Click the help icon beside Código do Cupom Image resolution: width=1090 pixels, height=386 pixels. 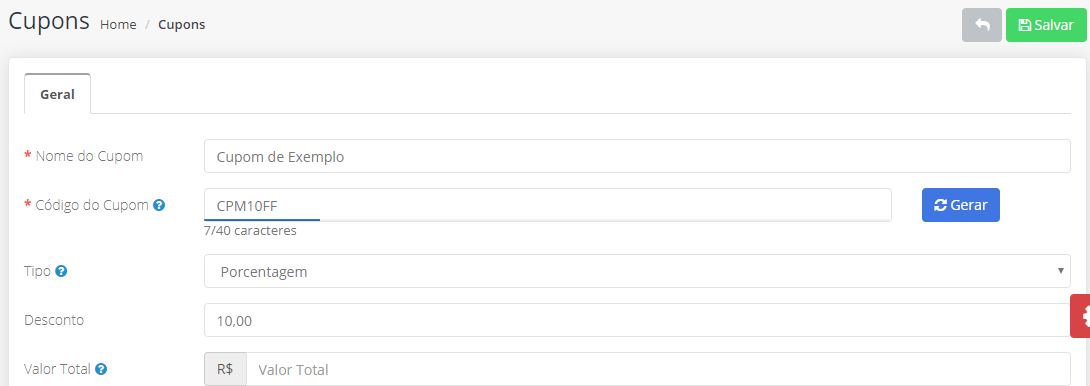(x=159, y=205)
